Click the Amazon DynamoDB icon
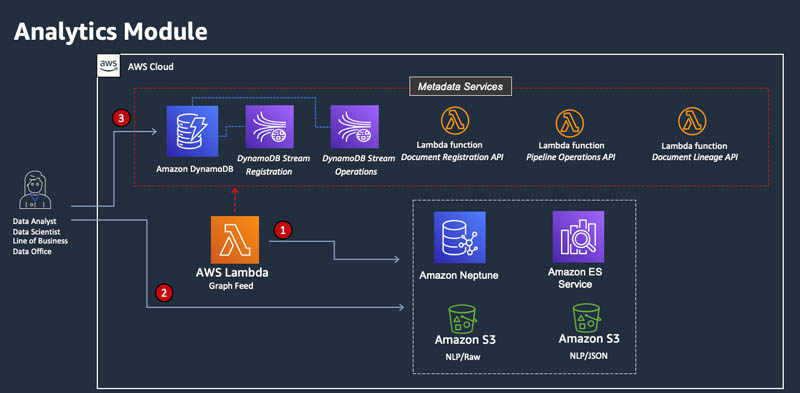Screen dimensions: 800x393 coord(192,131)
